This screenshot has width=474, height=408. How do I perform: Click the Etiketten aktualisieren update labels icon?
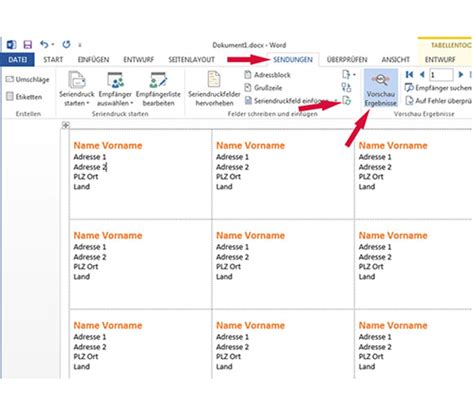click(347, 100)
